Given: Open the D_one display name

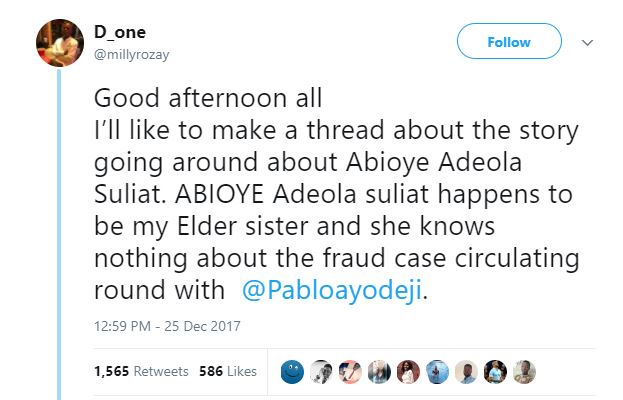Looking at the screenshot, I should [120, 33].
